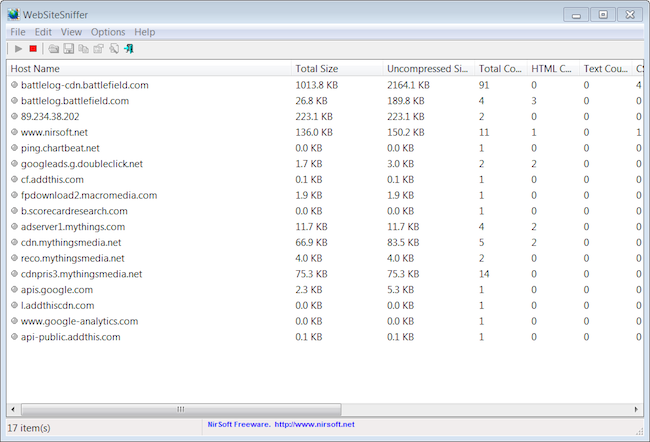Viewport: 650px width, 442px height.
Task: Click the scrollbar's right arrow
Action: pyautogui.click(x=636, y=409)
